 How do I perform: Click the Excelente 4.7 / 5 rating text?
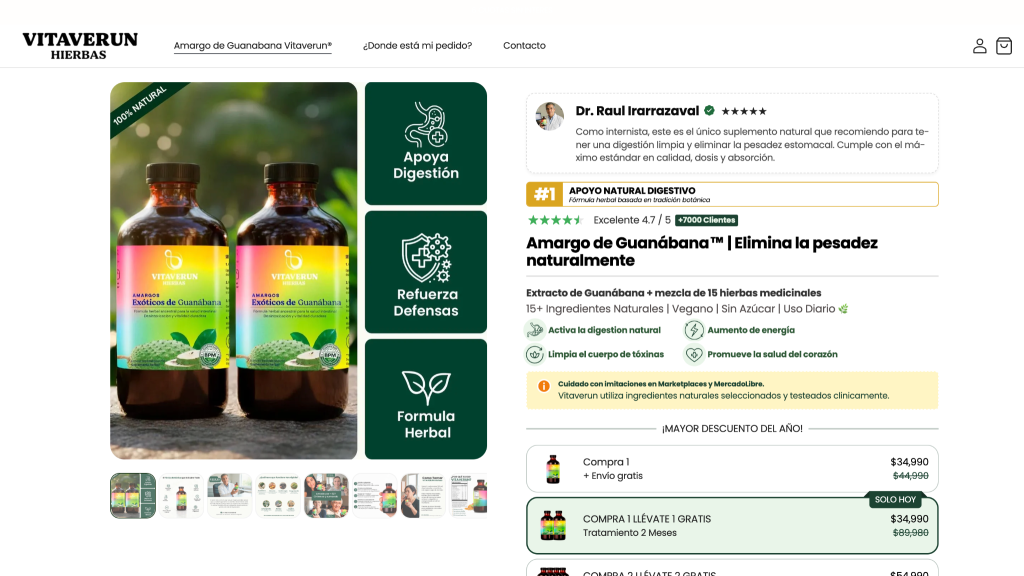pos(632,220)
